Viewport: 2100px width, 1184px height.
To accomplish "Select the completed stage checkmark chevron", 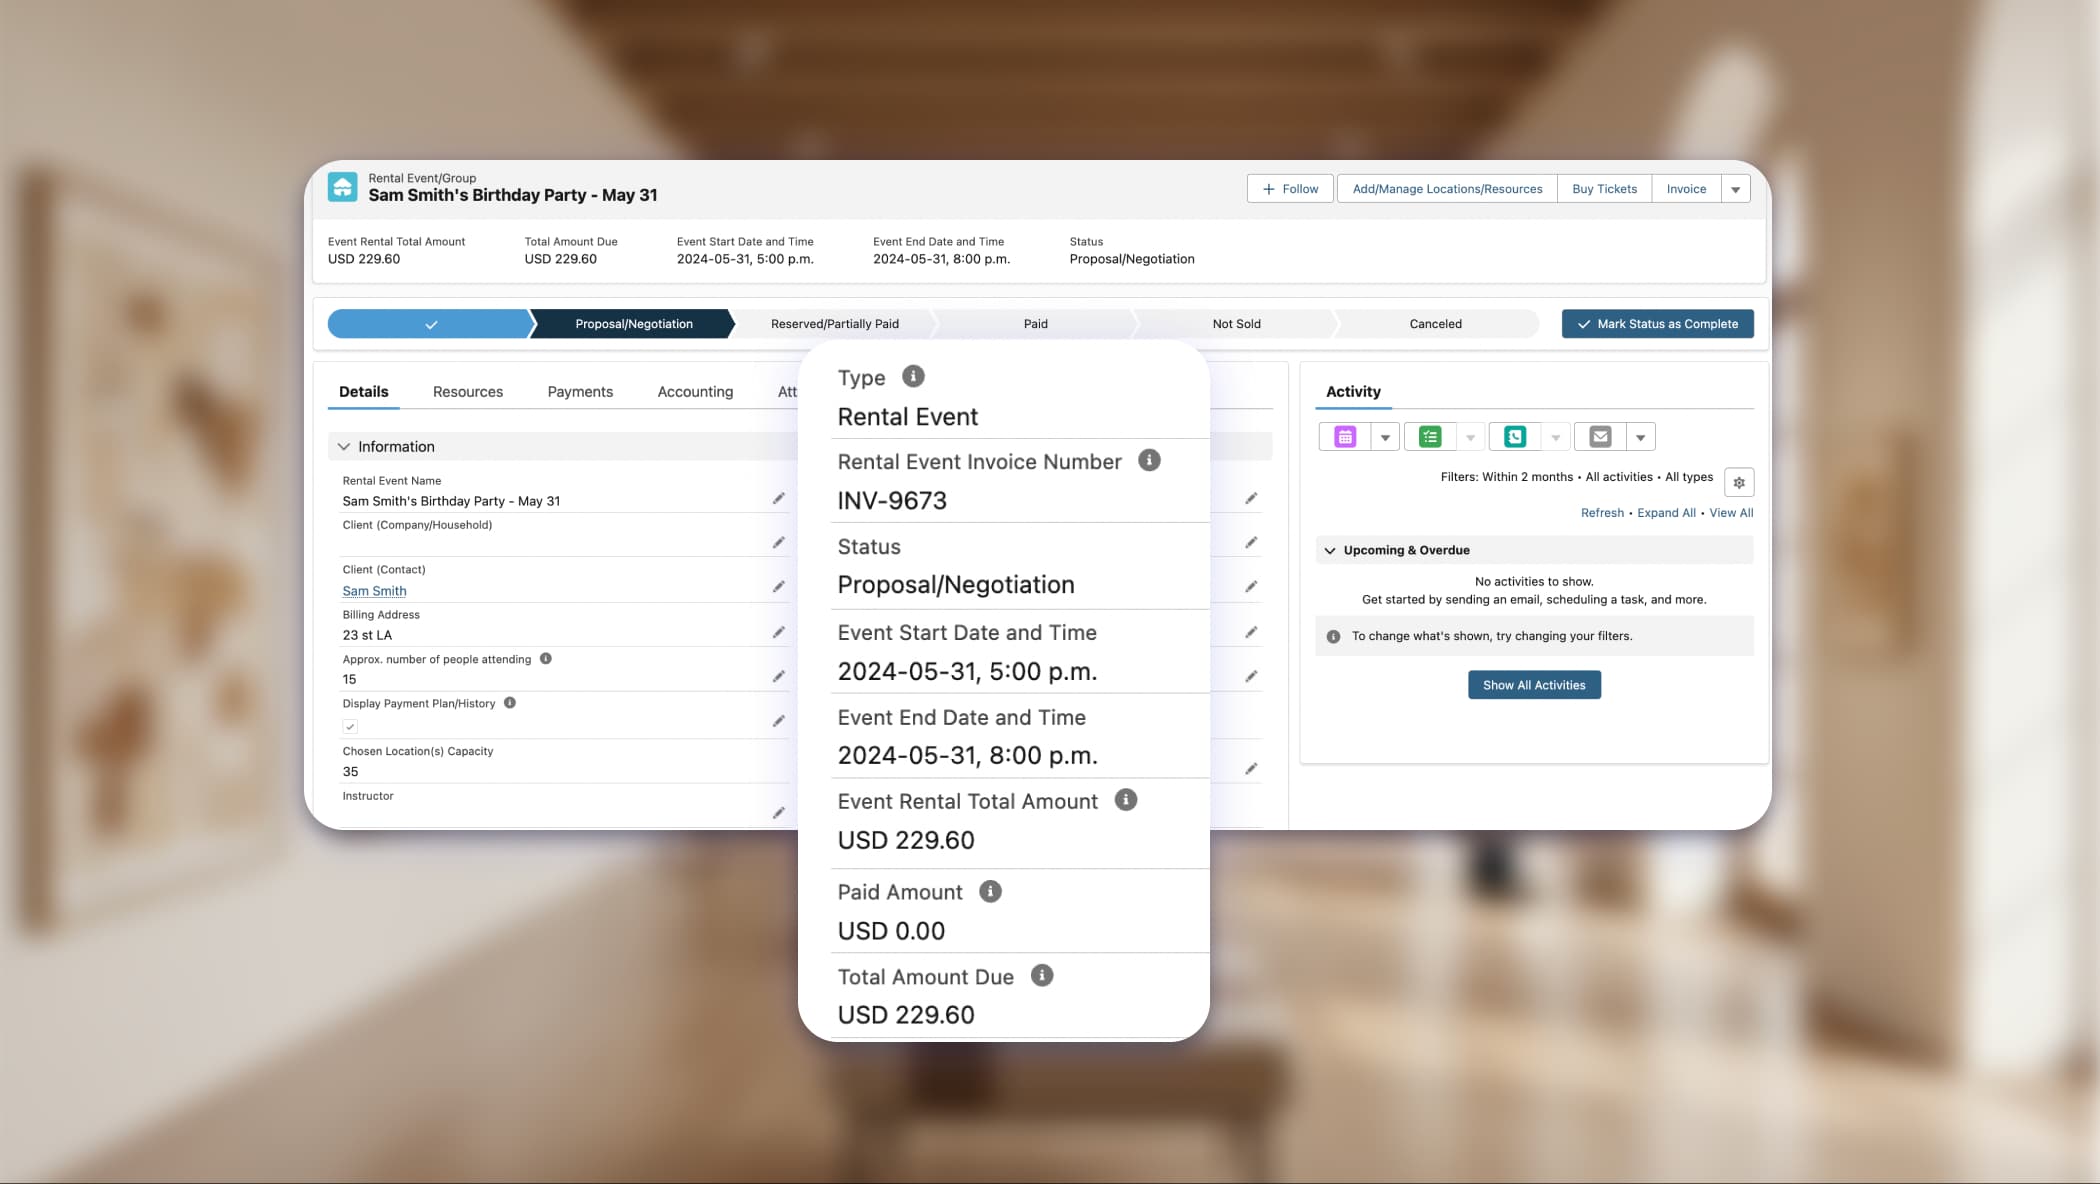I will pyautogui.click(x=430, y=323).
